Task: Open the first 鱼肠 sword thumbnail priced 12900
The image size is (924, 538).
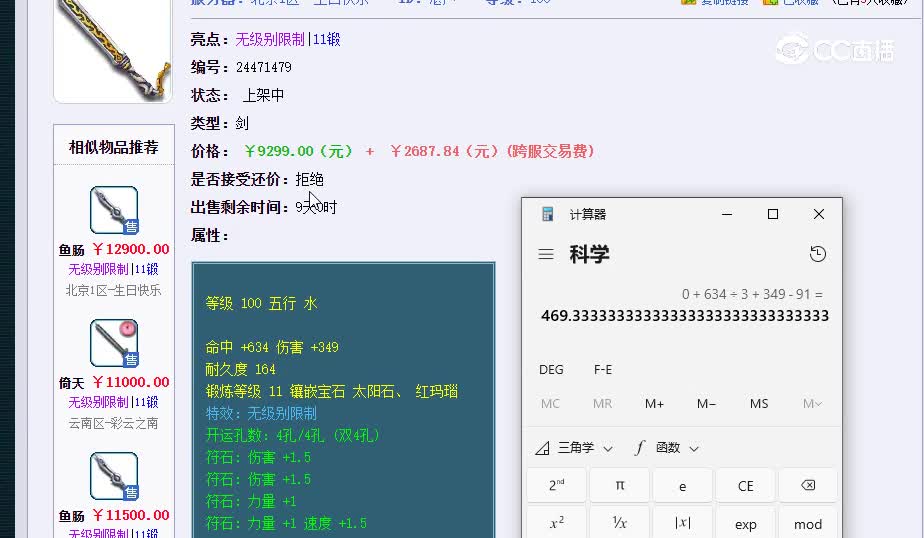Action: click(114, 210)
